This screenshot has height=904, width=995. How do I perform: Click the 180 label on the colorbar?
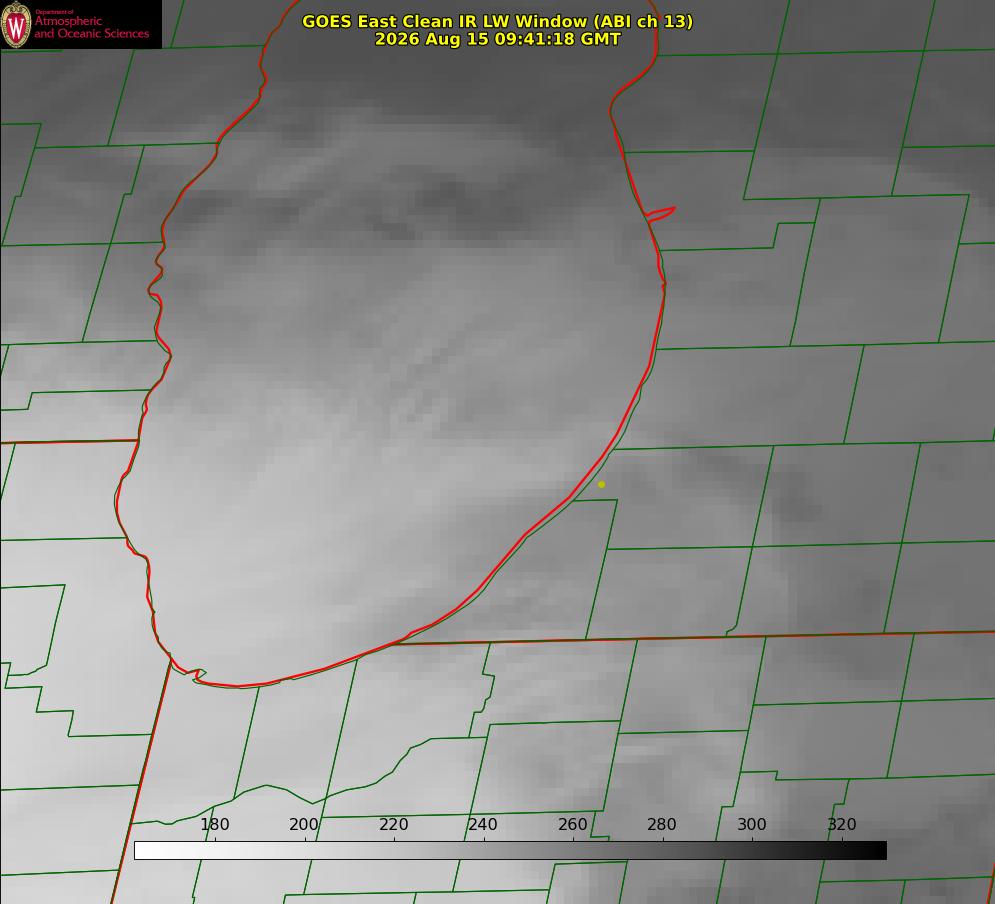(x=214, y=824)
